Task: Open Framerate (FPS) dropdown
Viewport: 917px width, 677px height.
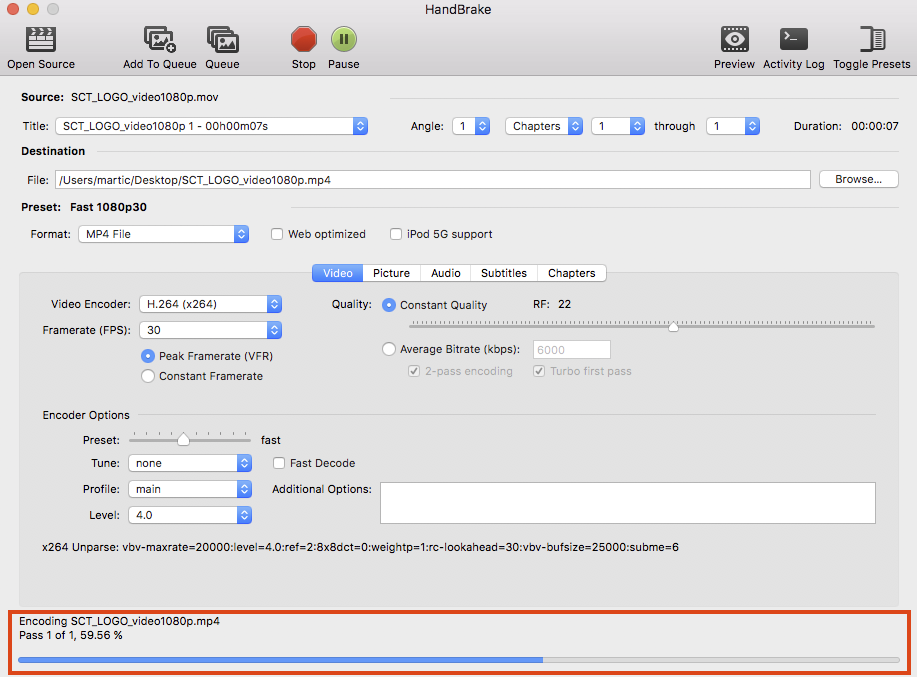Action: [x=211, y=330]
